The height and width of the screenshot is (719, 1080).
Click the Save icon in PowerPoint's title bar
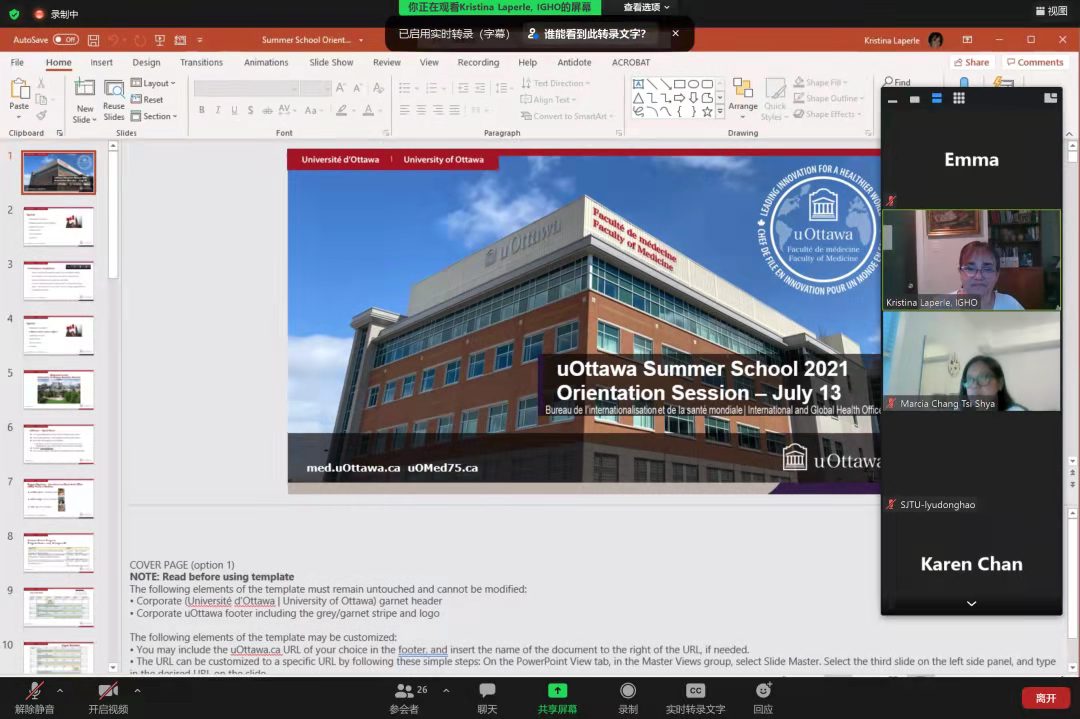tap(94, 40)
